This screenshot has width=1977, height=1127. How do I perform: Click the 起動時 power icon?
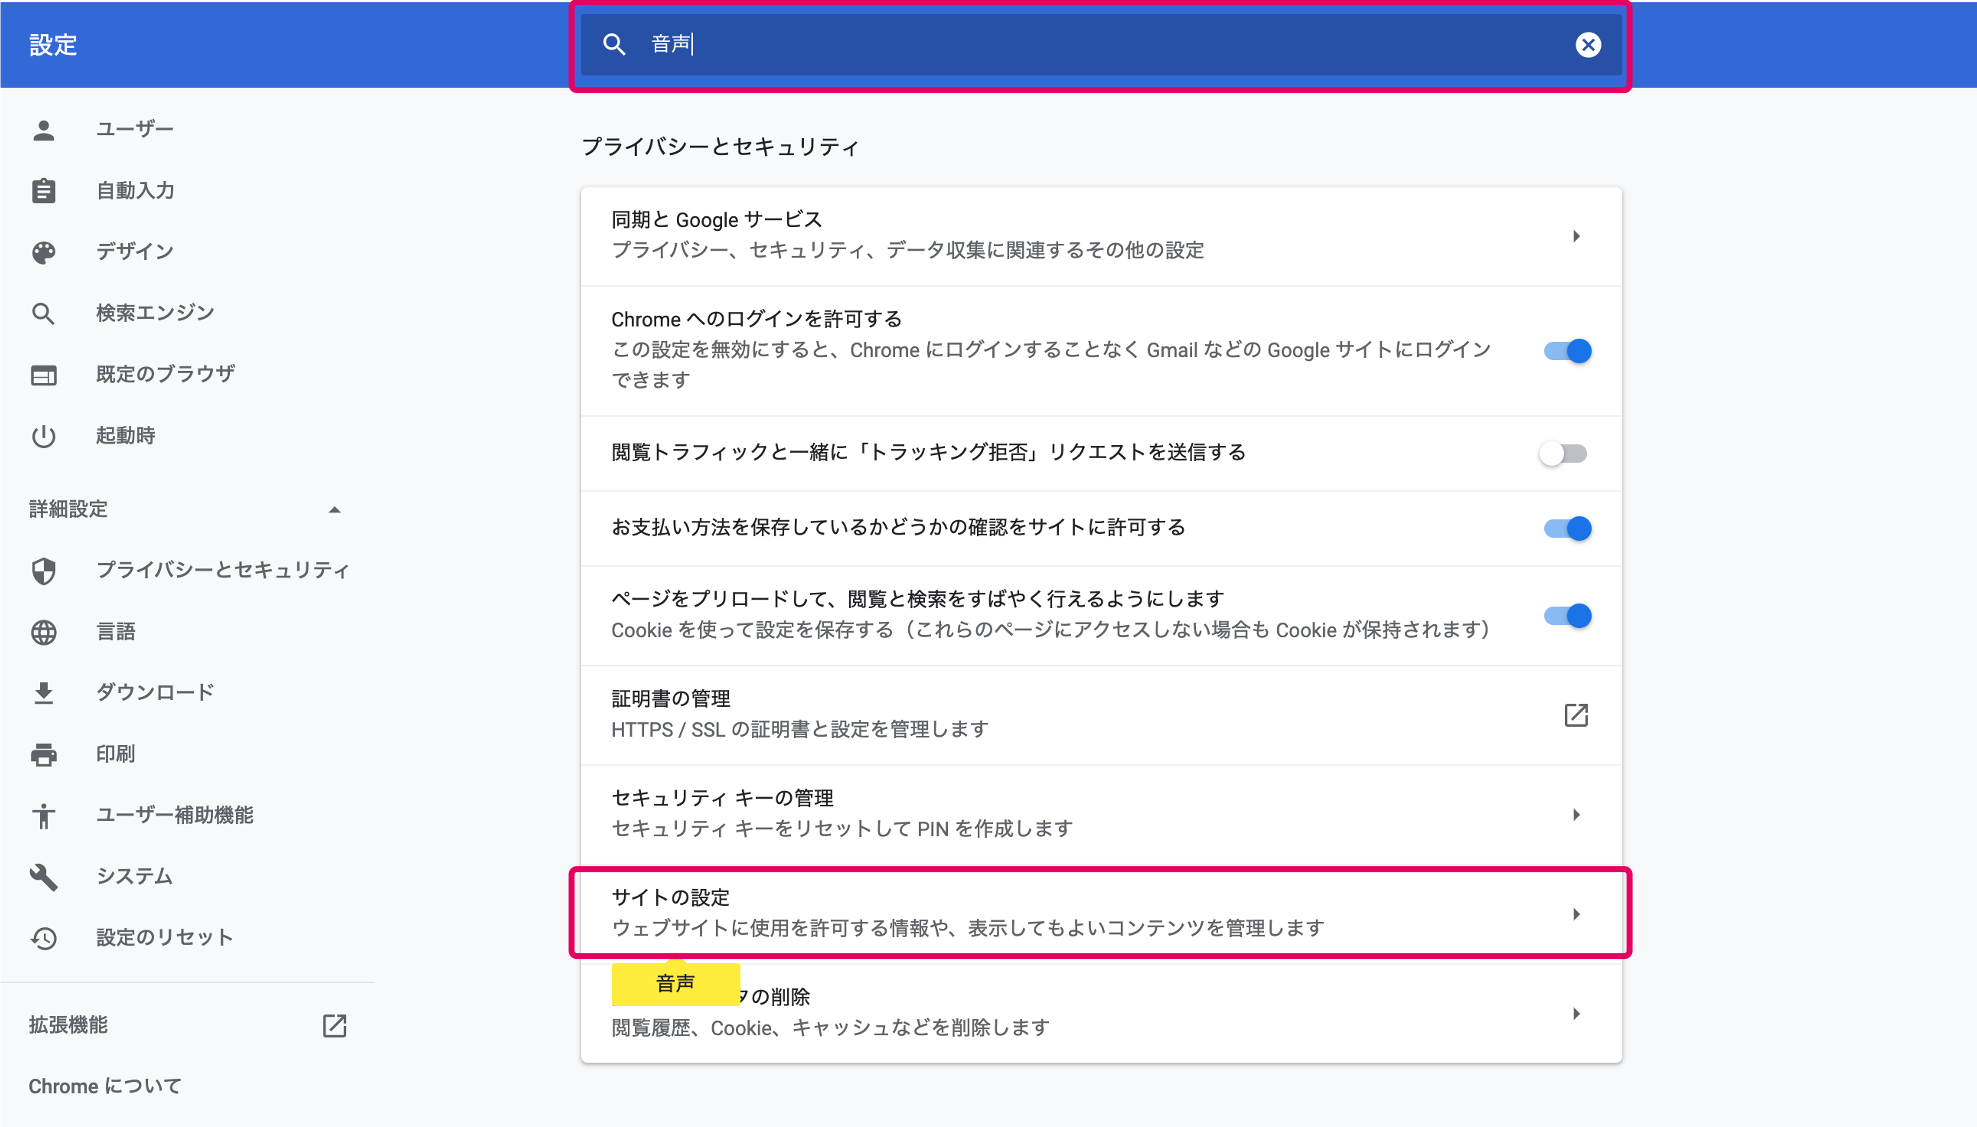(x=43, y=436)
